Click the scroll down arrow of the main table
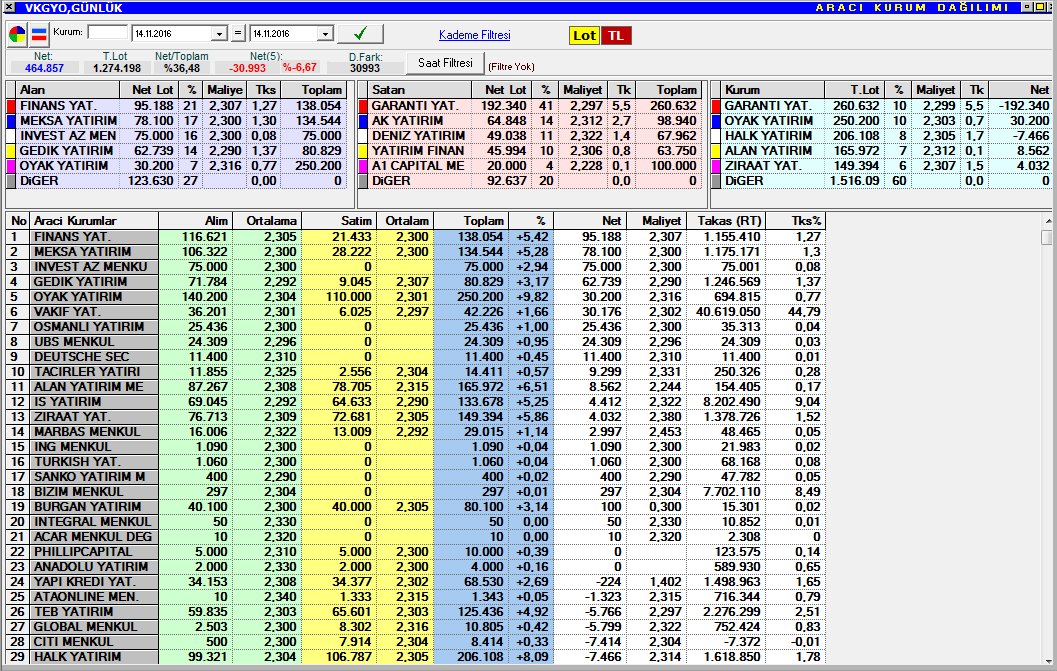 (x=1047, y=661)
